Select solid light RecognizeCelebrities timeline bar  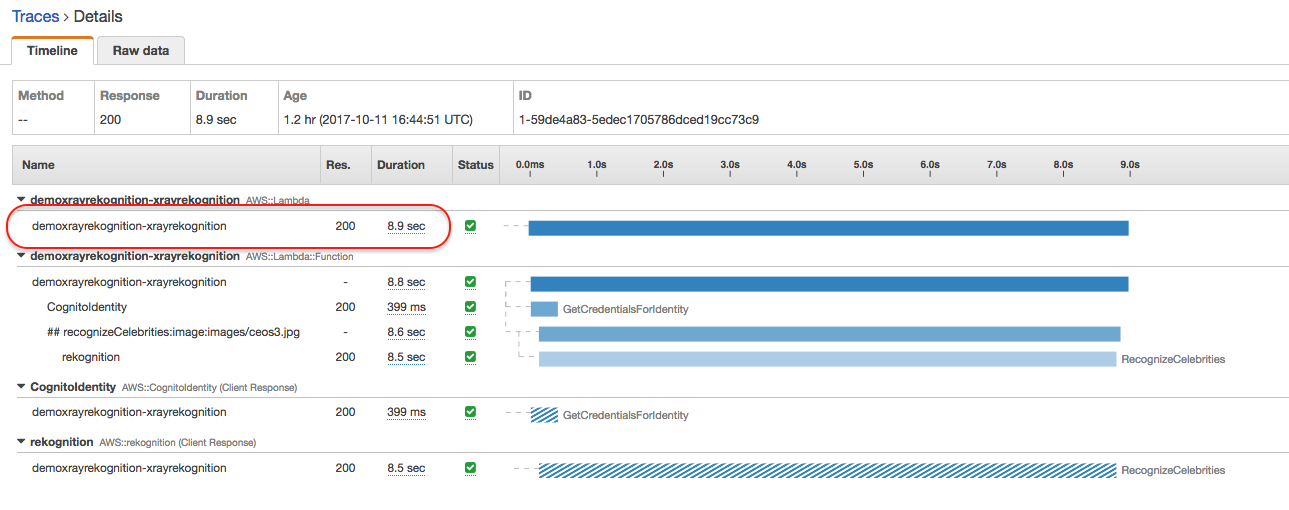[827, 359]
